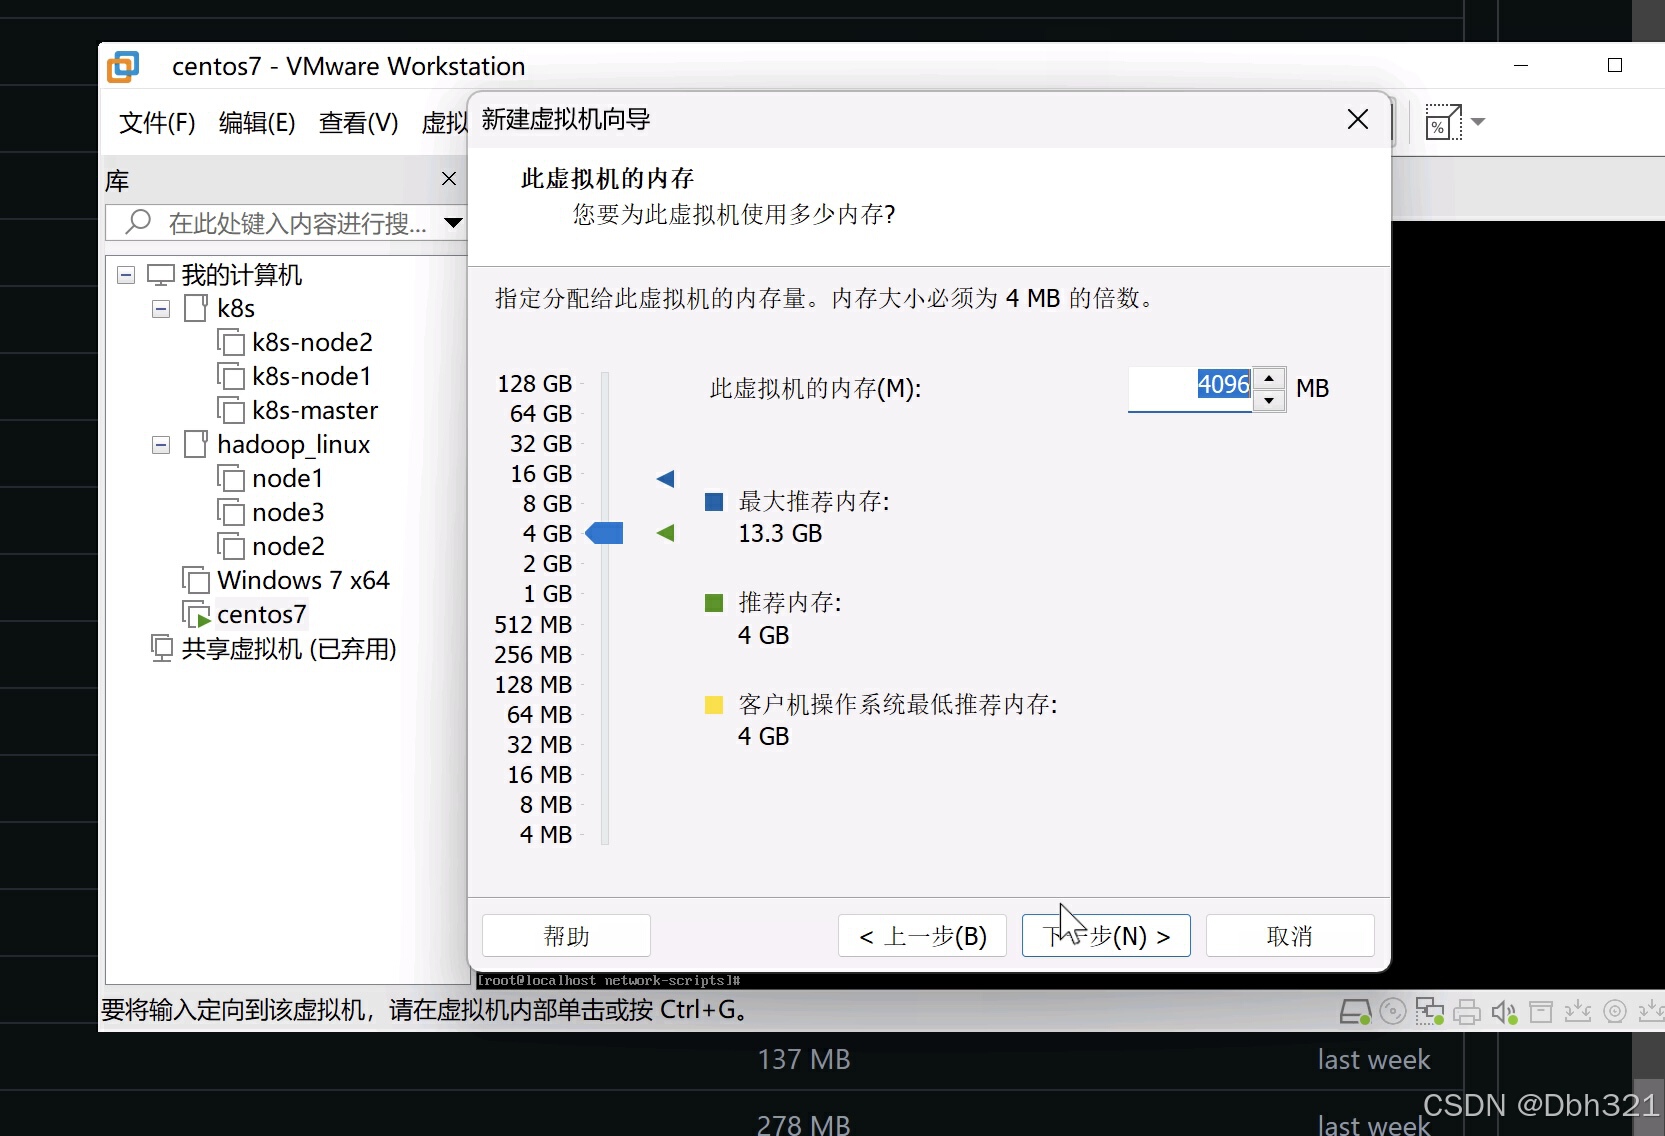Click the sound card speaker status icon

tap(1504, 1012)
